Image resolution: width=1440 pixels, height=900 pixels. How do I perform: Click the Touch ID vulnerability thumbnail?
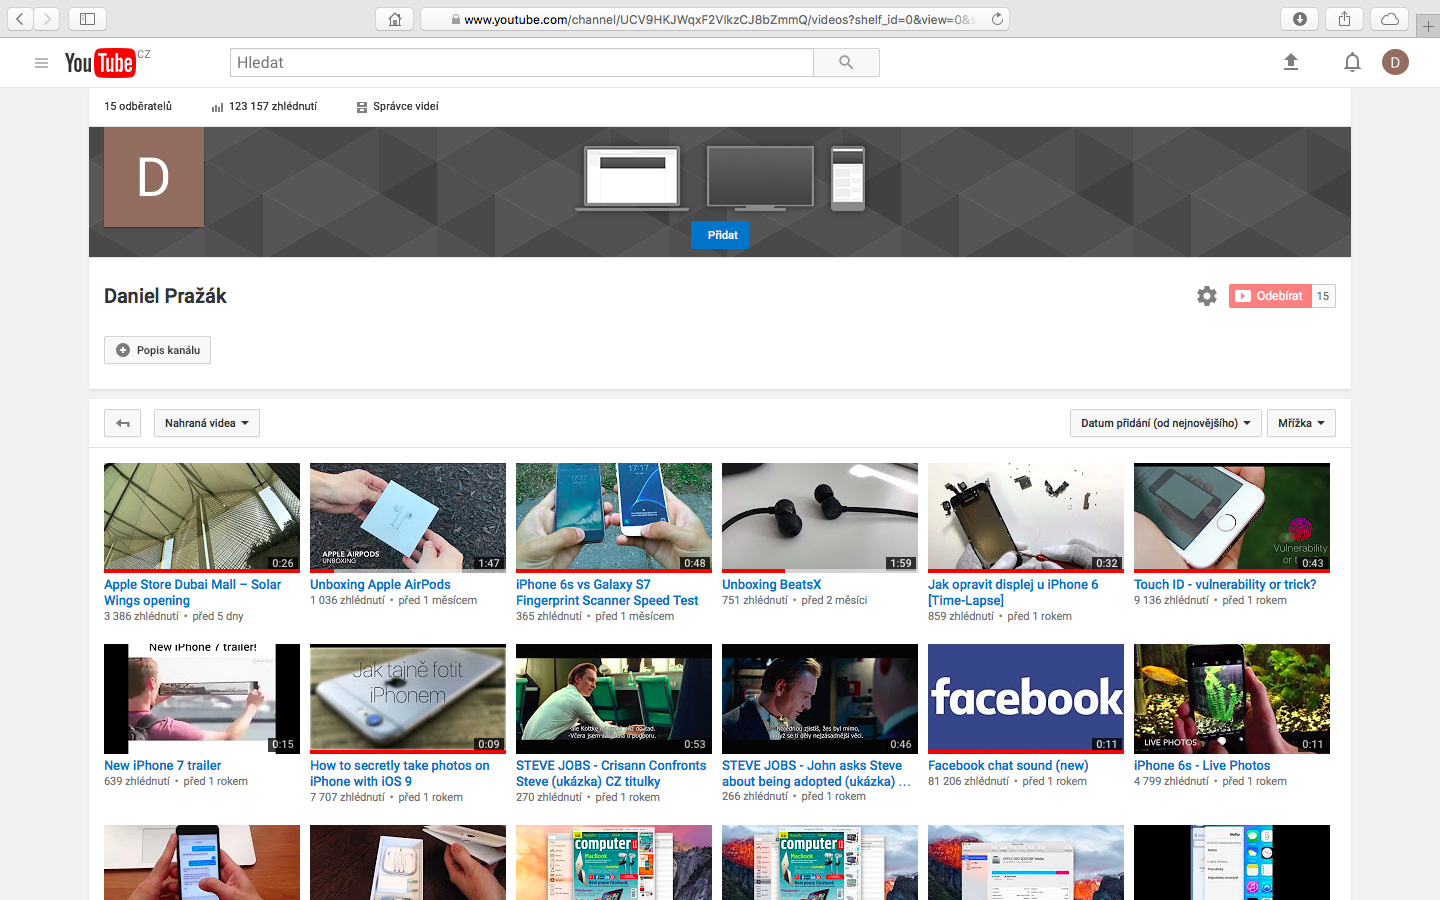(x=1232, y=518)
